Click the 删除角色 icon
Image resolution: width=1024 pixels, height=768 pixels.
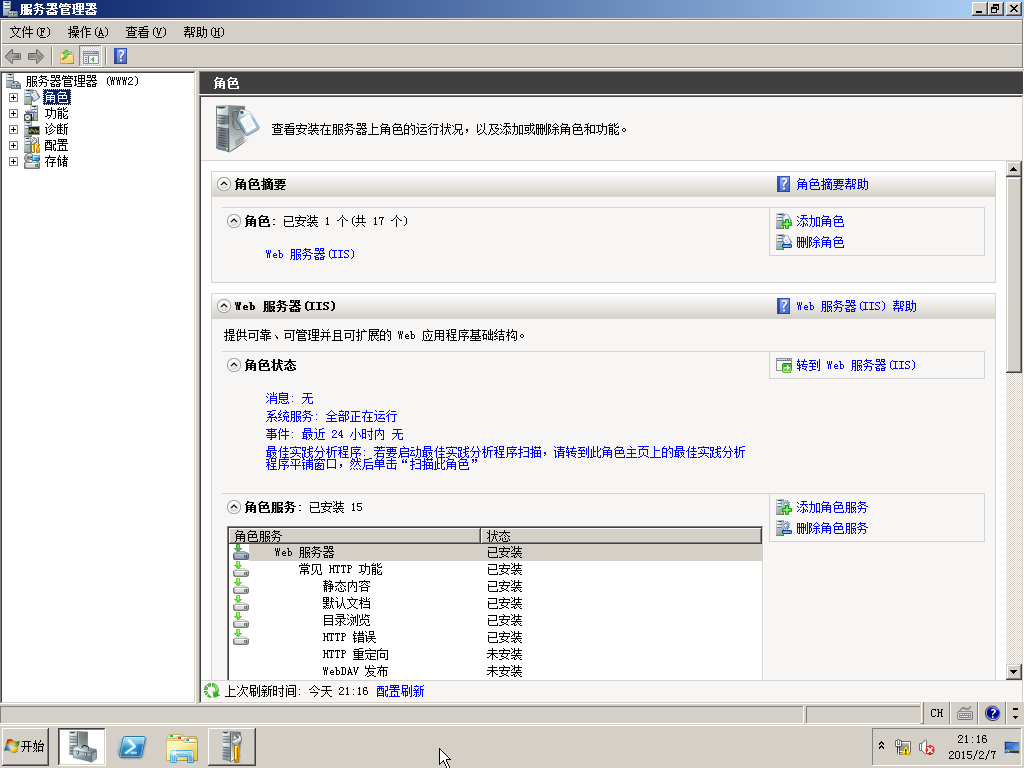[x=784, y=242]
